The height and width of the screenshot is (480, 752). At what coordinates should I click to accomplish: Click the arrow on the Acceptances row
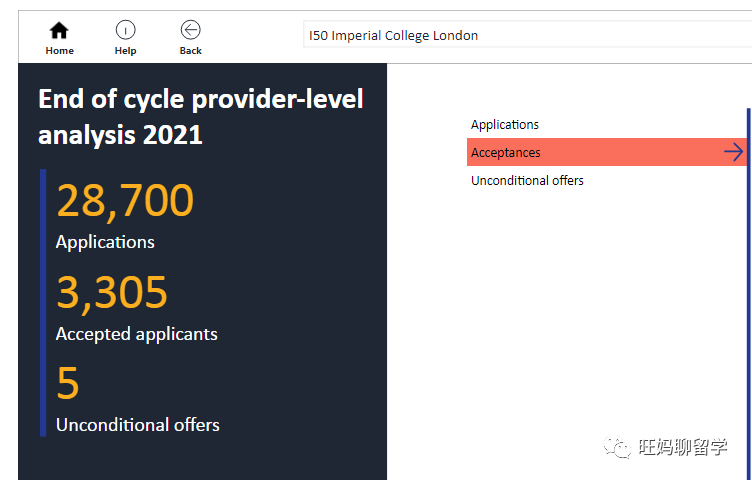coord(734,152)
